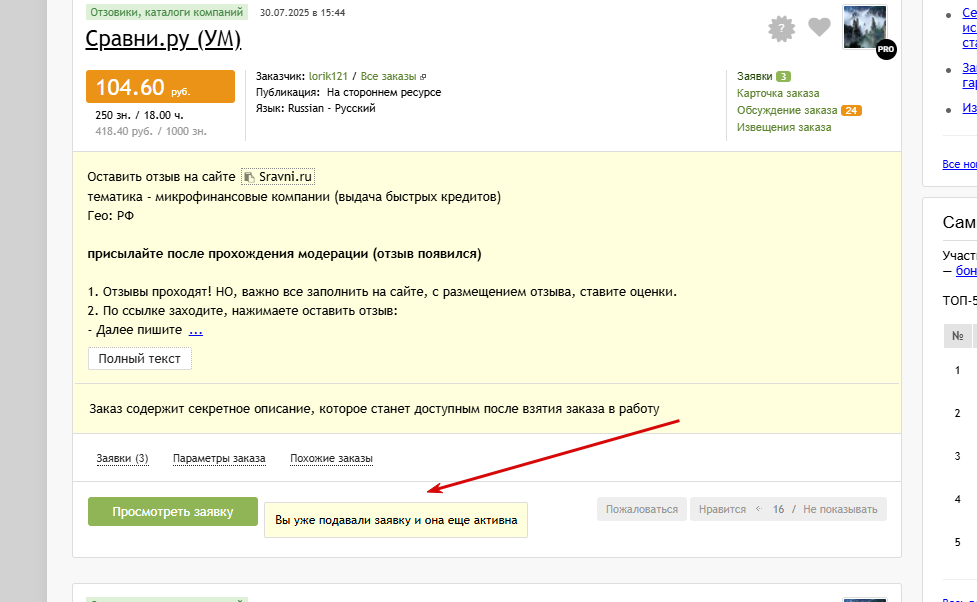Click copy icon next to Sravni.ru
Image resolution: width=977 pixels, height=602 pixels.
[x=249, y=178]
